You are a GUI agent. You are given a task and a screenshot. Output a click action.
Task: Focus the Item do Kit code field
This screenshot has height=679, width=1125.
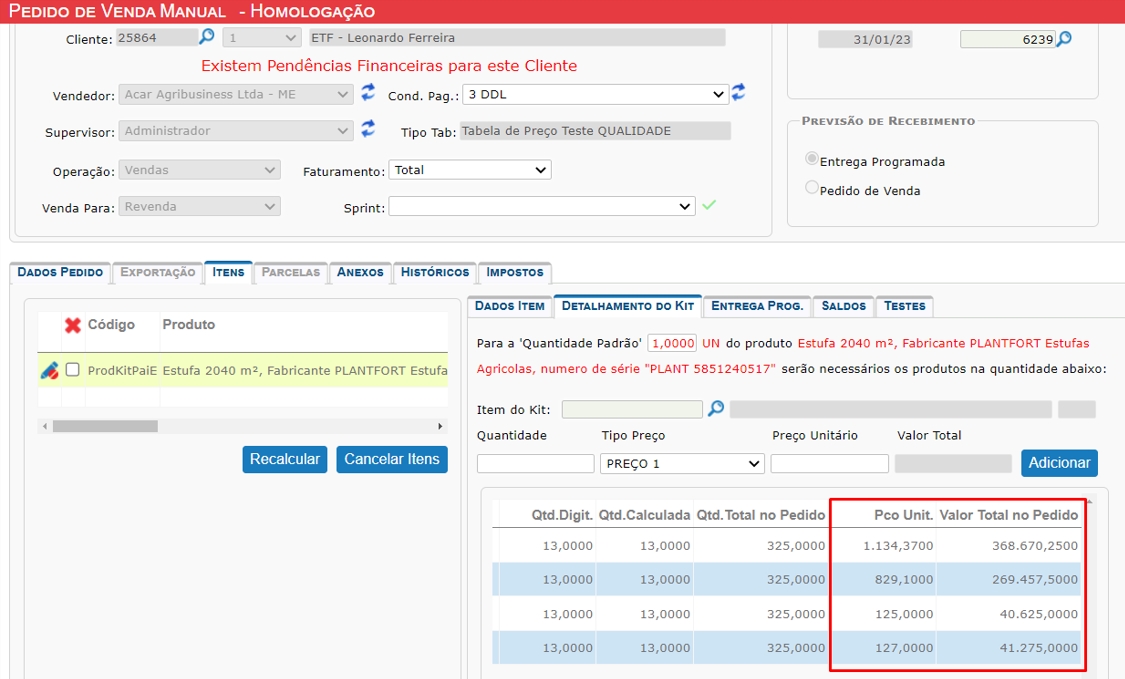[x=632, y=409]
